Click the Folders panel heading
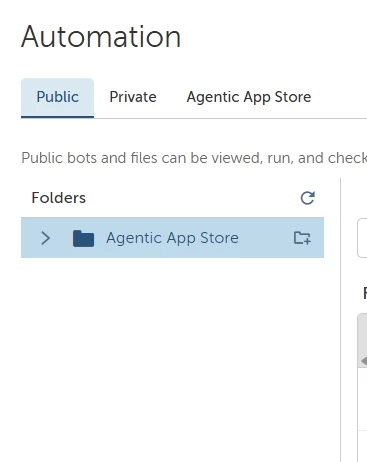The height and width of the screenshot is (462, 367). [x=59, y=198]
